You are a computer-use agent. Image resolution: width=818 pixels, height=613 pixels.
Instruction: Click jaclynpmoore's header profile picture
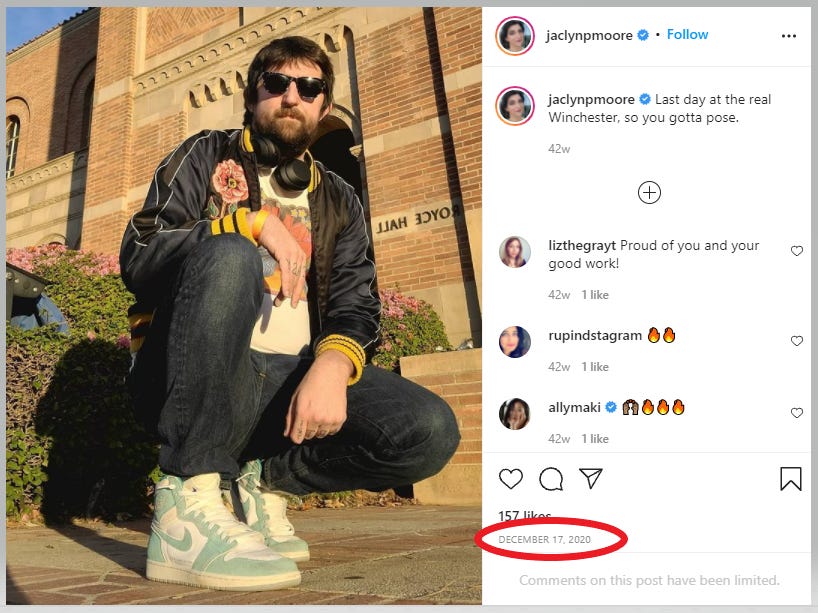point(515,36)
